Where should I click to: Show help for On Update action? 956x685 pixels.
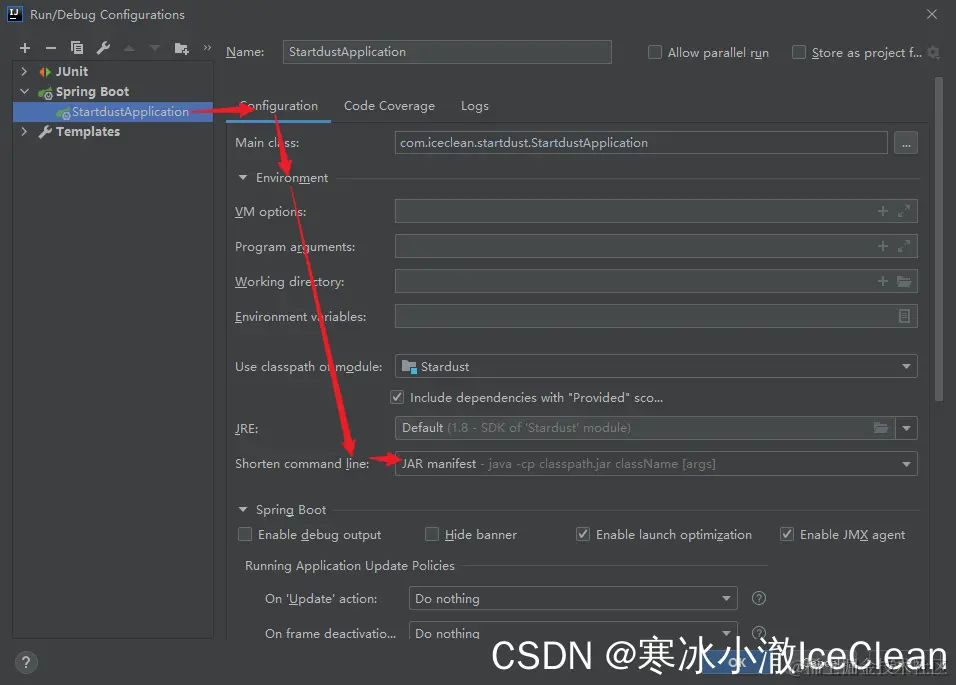pyautogui.click(x=759, y=598)
